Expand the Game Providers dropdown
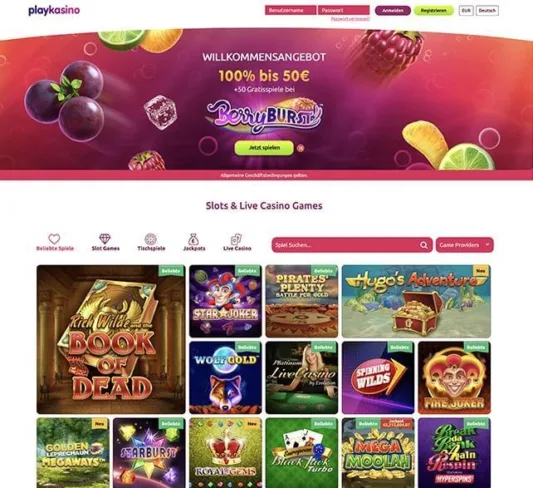 click(x=464, y=245)
